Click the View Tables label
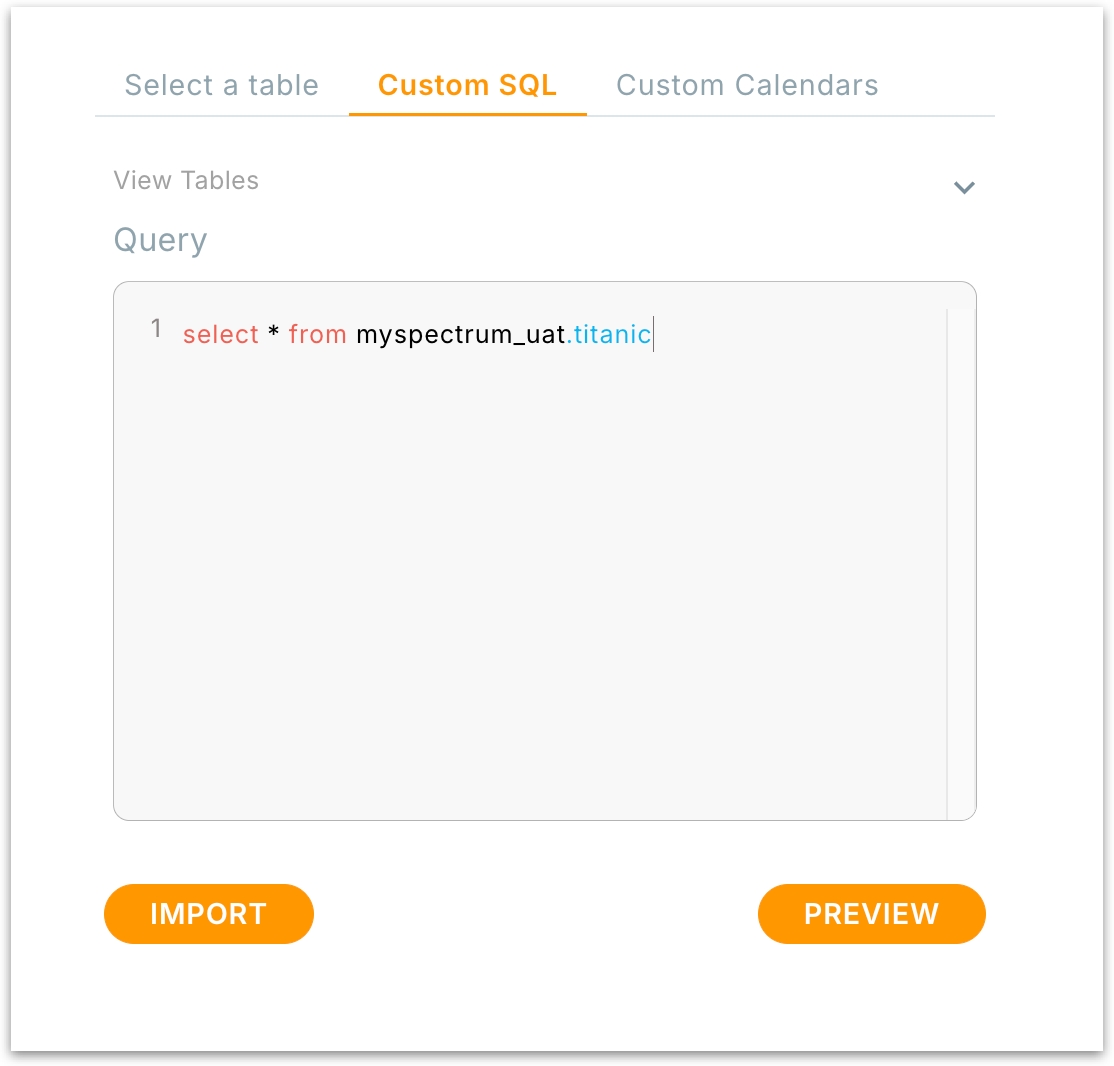This screenshot has height=1066, width=1114. click(186, 181)
